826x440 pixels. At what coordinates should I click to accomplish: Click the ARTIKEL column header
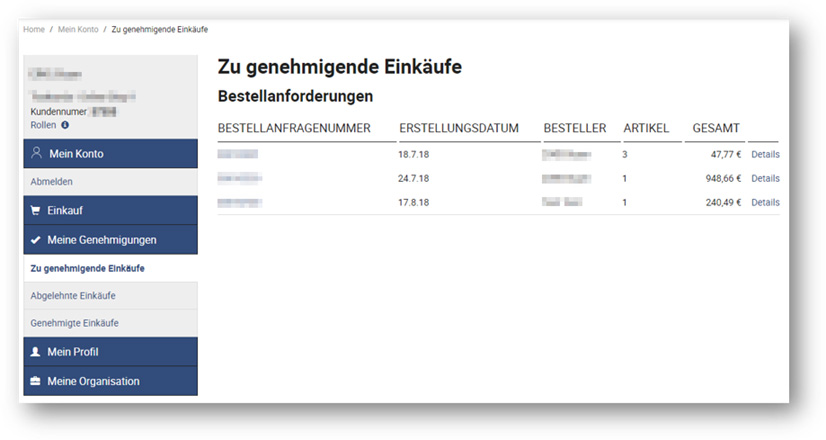(646, 128)
